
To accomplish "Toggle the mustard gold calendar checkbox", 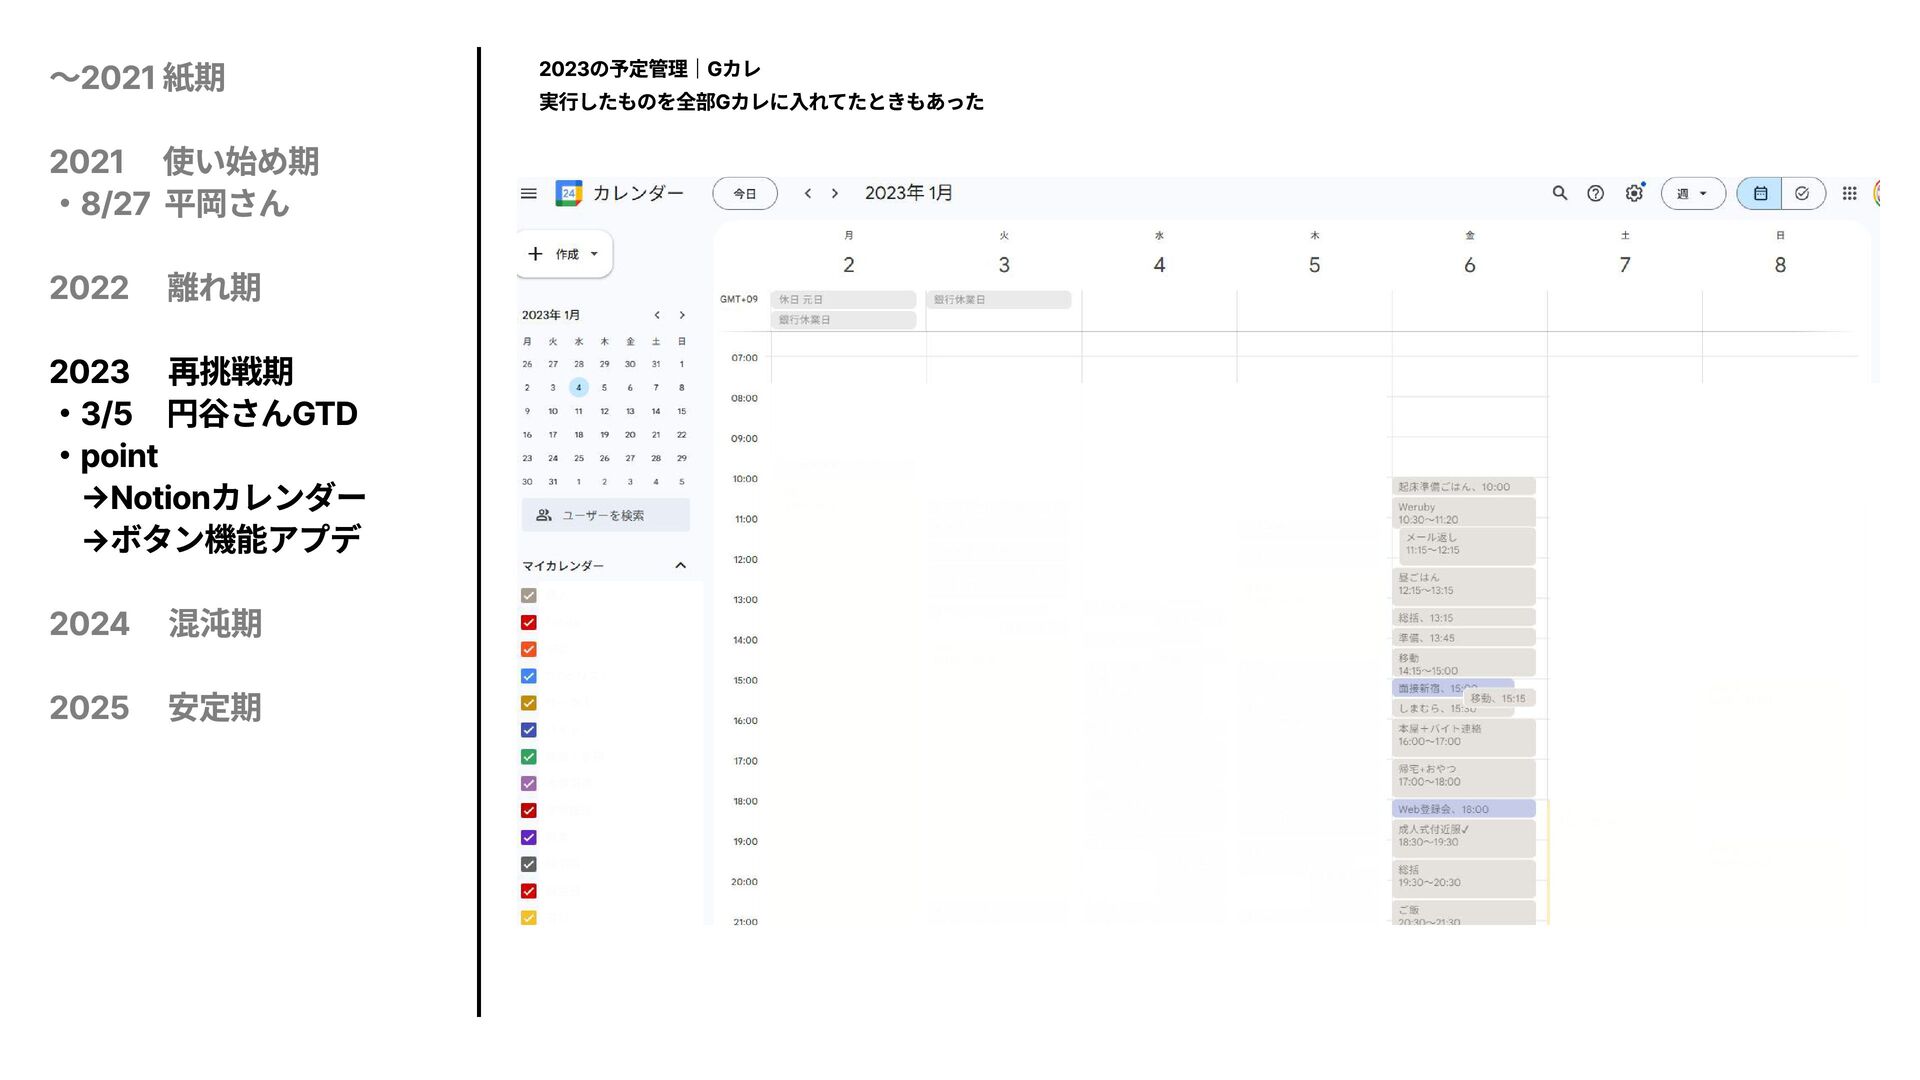I will 529,703.
